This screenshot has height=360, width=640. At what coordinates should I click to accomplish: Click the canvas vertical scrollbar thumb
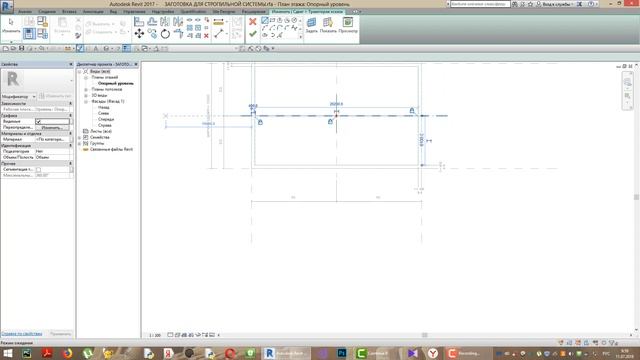click(636, 197)
